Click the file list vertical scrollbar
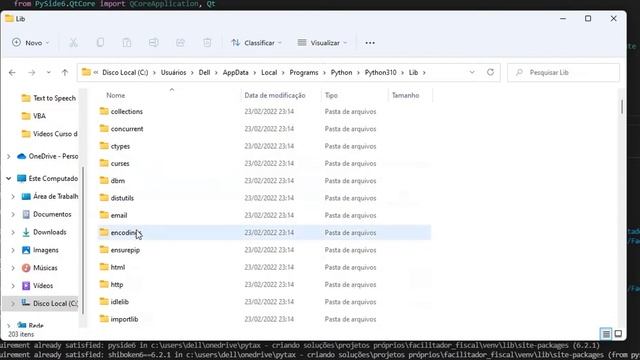 click(622, 106)
